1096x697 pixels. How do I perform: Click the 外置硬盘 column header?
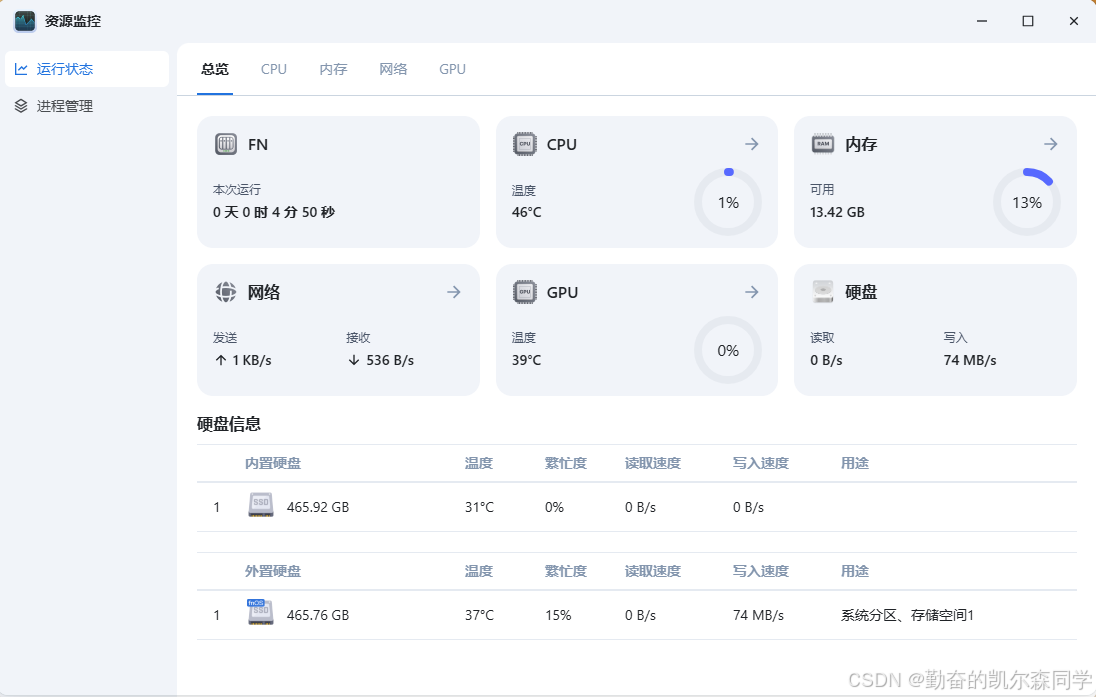[273, 570]
